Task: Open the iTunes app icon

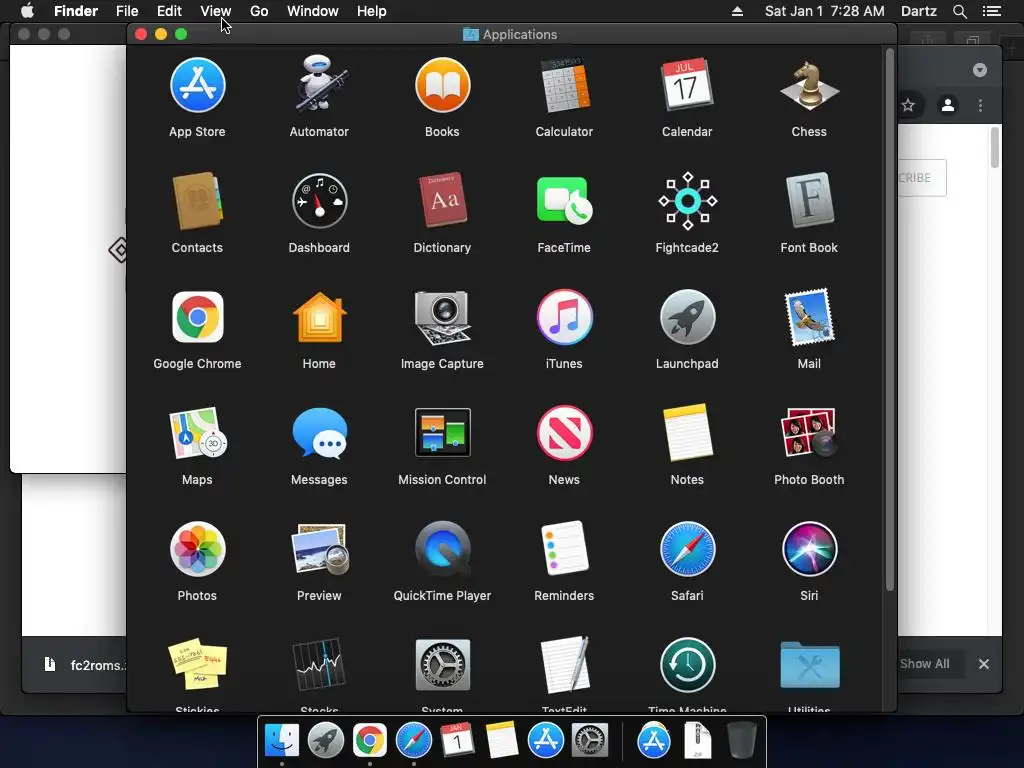Action: click(564, 317)
